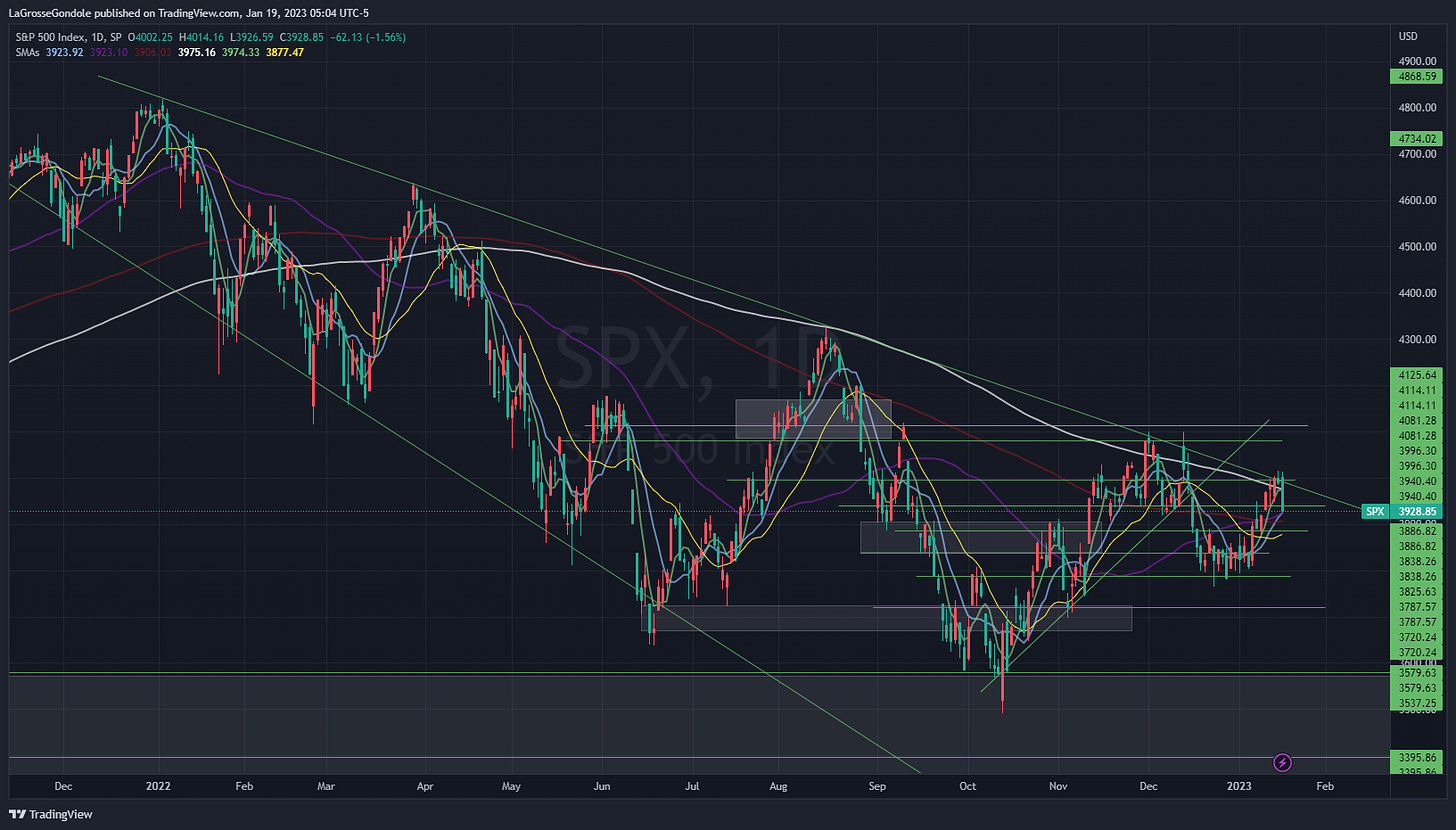Click the Nov time axis label
Viewport: 1456px width, 830px height.
[1058, 788]
